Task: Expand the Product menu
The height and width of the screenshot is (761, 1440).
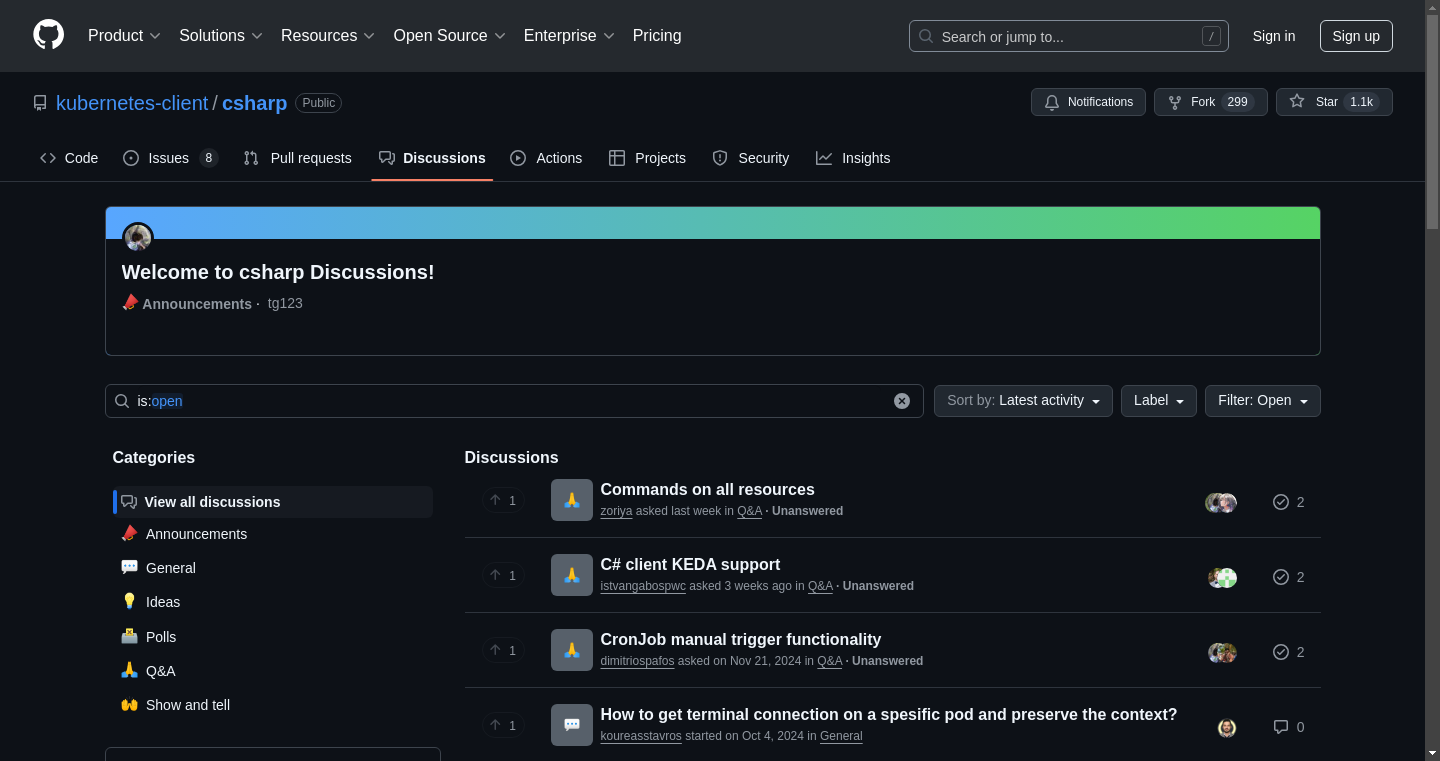Action: [x=124, y=36]
